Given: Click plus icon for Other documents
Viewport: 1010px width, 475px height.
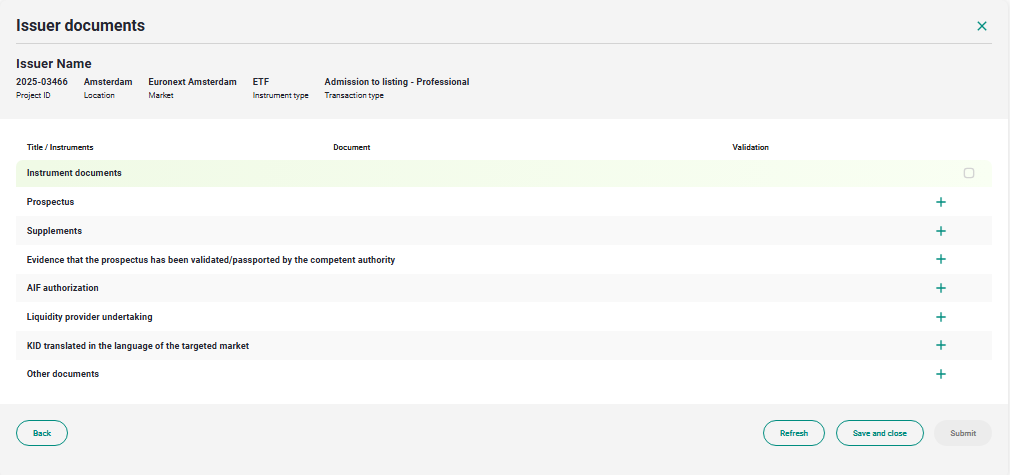Looking at the screenshot, I should 940,374.
